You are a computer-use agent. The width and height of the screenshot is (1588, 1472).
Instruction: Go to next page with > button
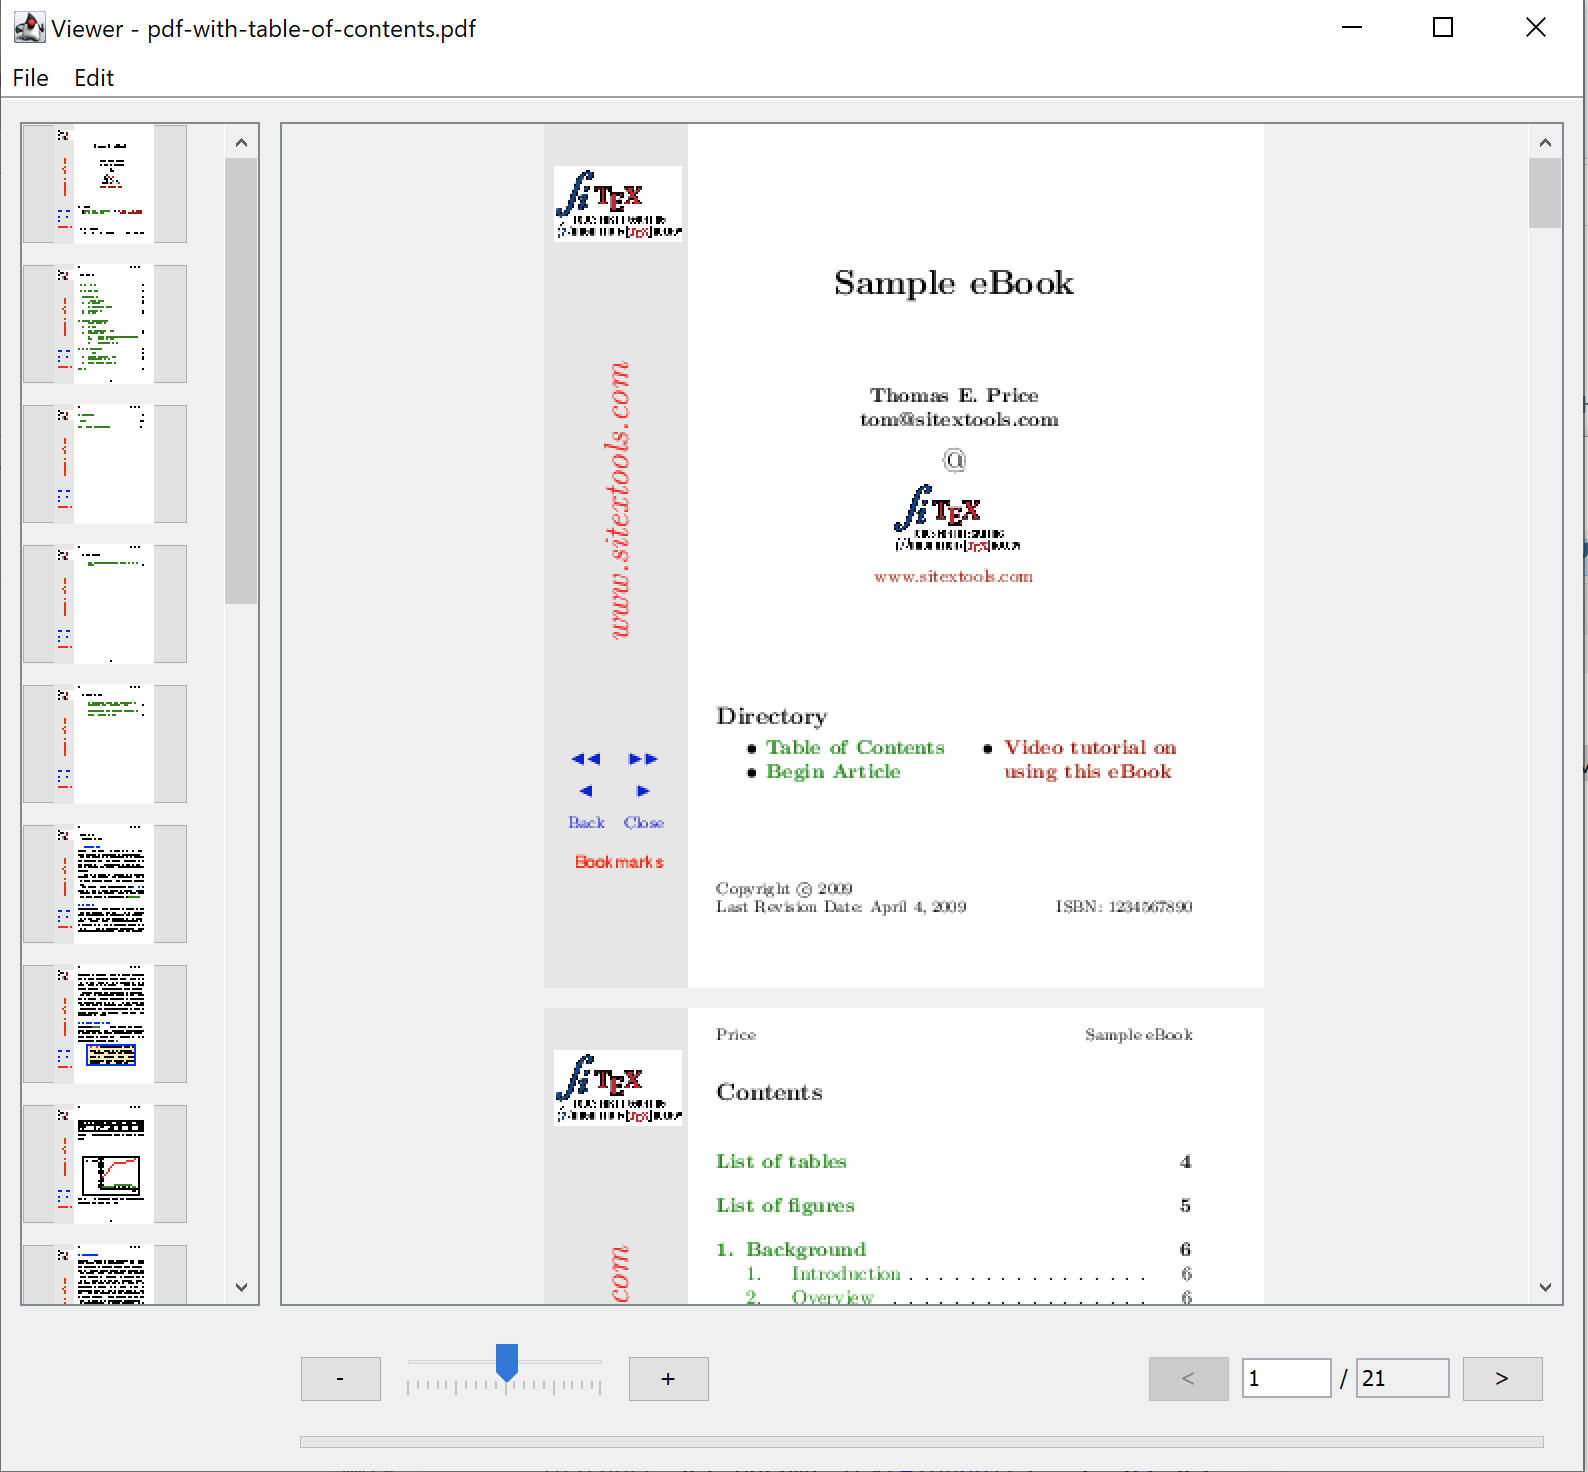click(x=1501, y=1378)
